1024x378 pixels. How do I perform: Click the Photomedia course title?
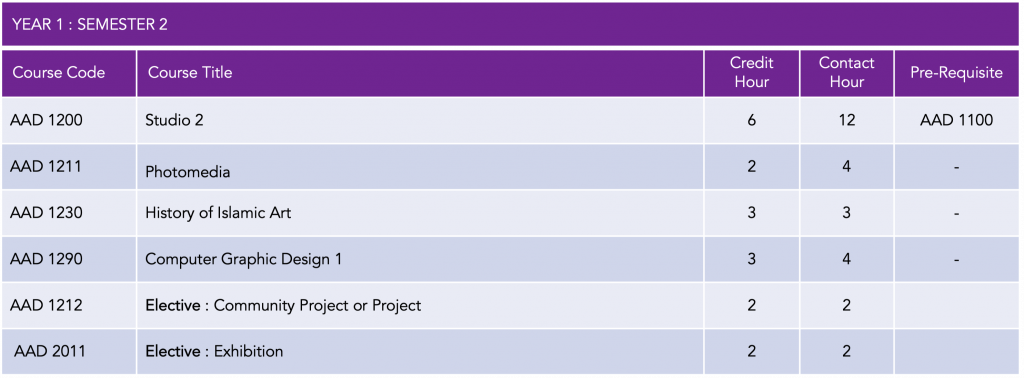(187, 172)
